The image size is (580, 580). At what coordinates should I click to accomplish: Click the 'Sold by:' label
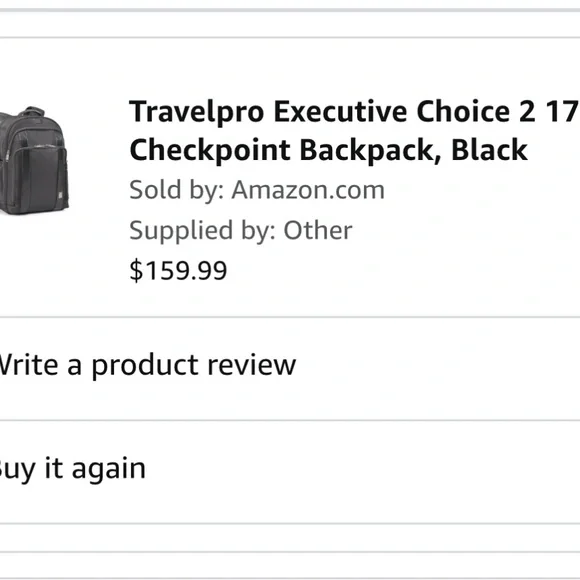176,190
